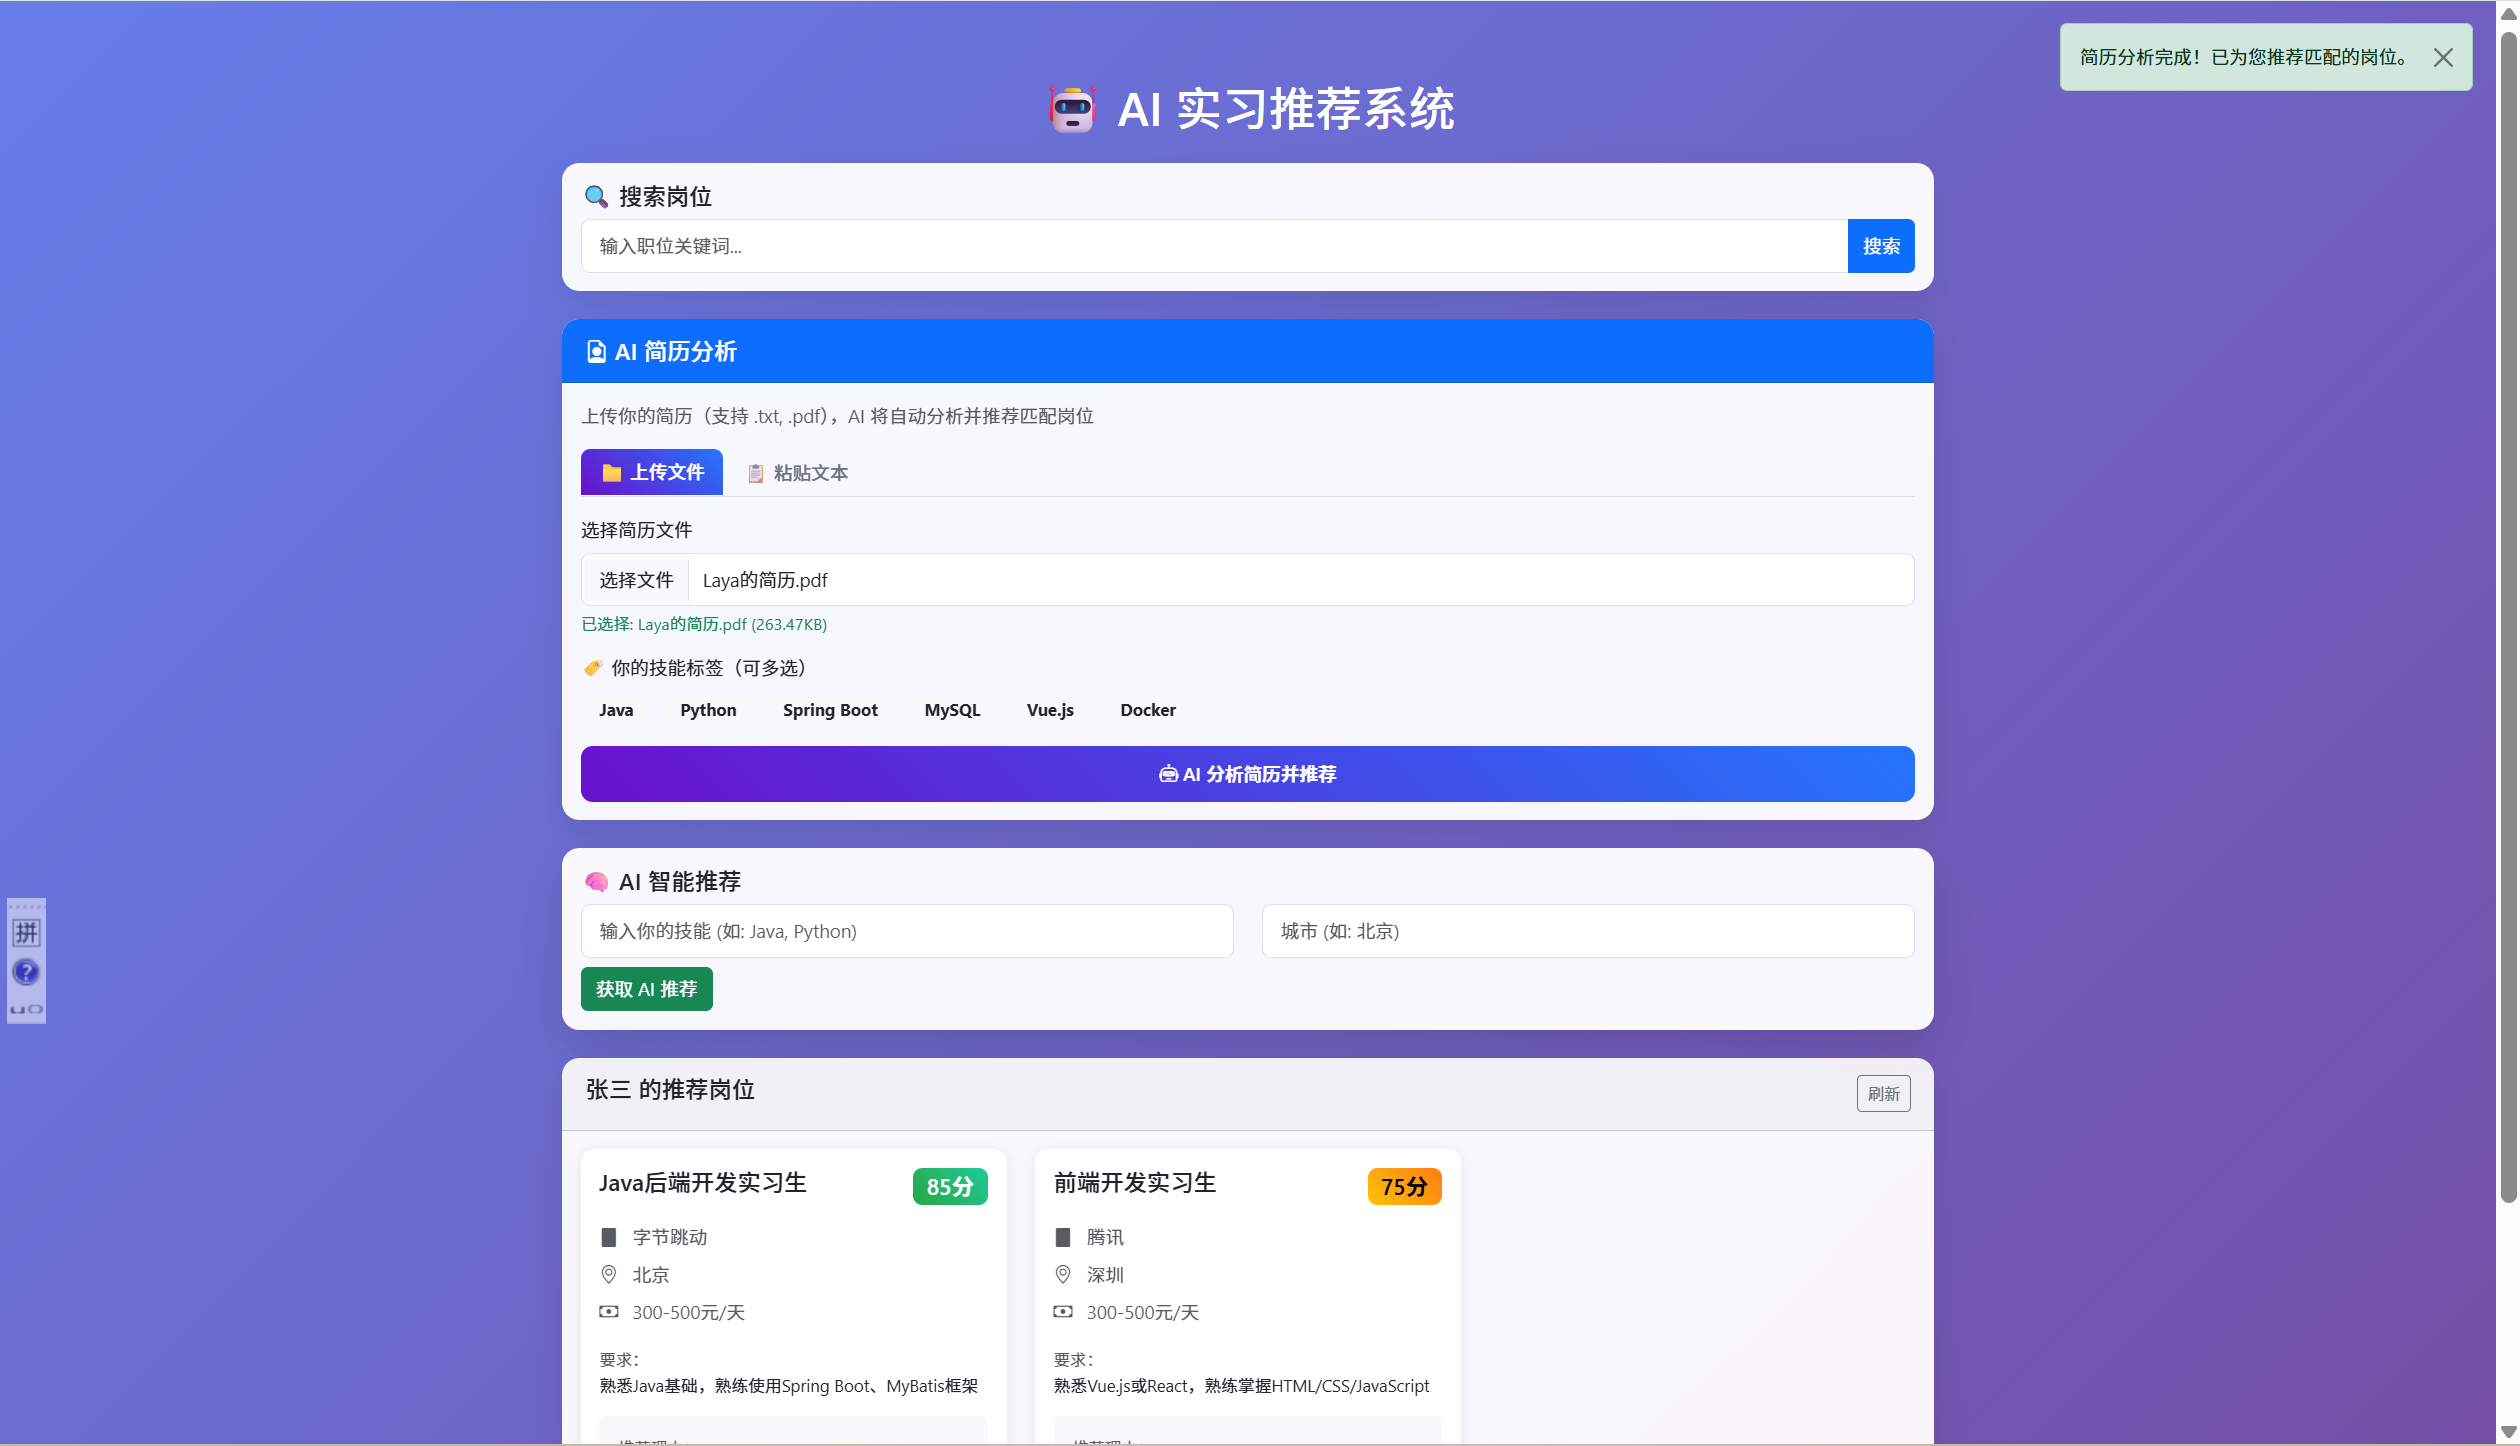Viewport: 2520px width, 1446px height.
Task: Toggle the Java skill tag
Action: [616, 710]
